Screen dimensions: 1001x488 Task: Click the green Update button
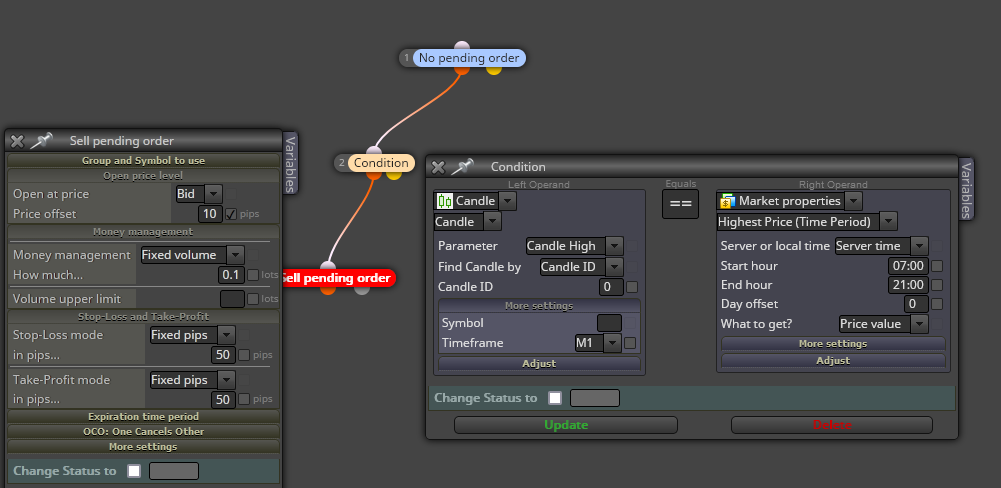(x=566, y=425)
